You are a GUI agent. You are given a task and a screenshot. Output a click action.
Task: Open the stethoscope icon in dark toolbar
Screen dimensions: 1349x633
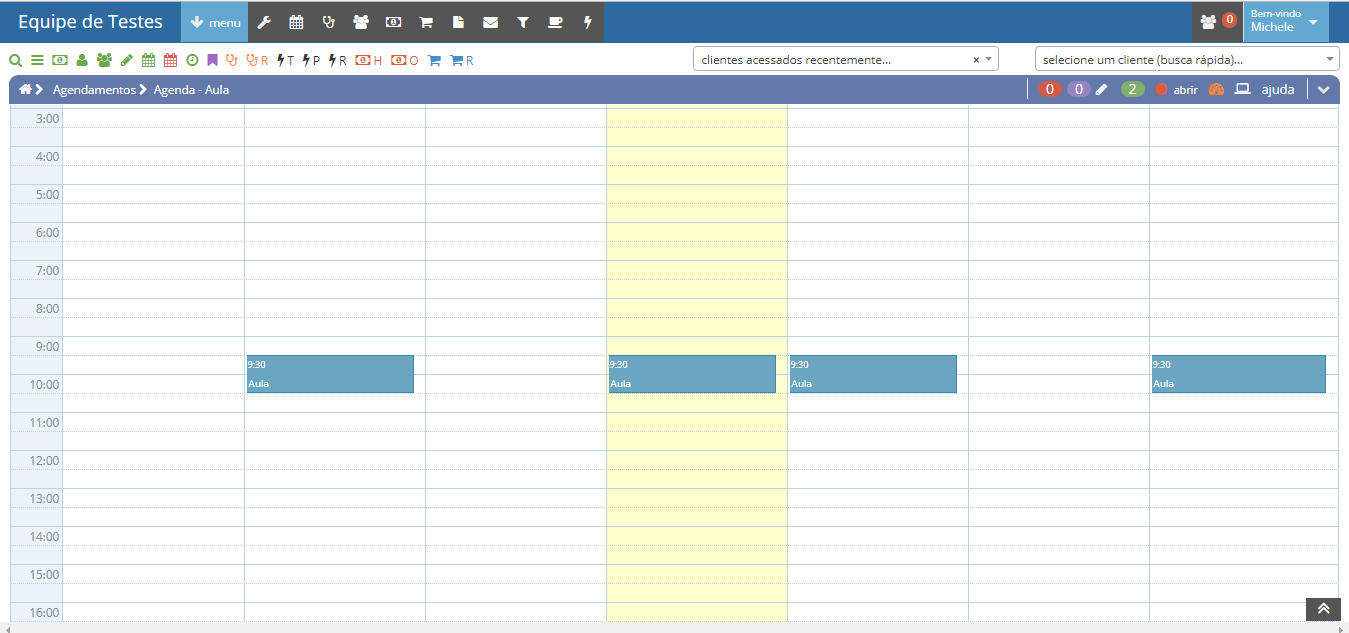[x=329, y=22]
